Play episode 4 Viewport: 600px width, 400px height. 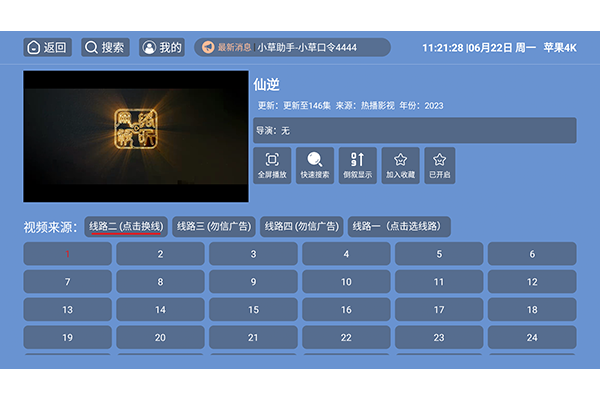(x=346, y=254)
